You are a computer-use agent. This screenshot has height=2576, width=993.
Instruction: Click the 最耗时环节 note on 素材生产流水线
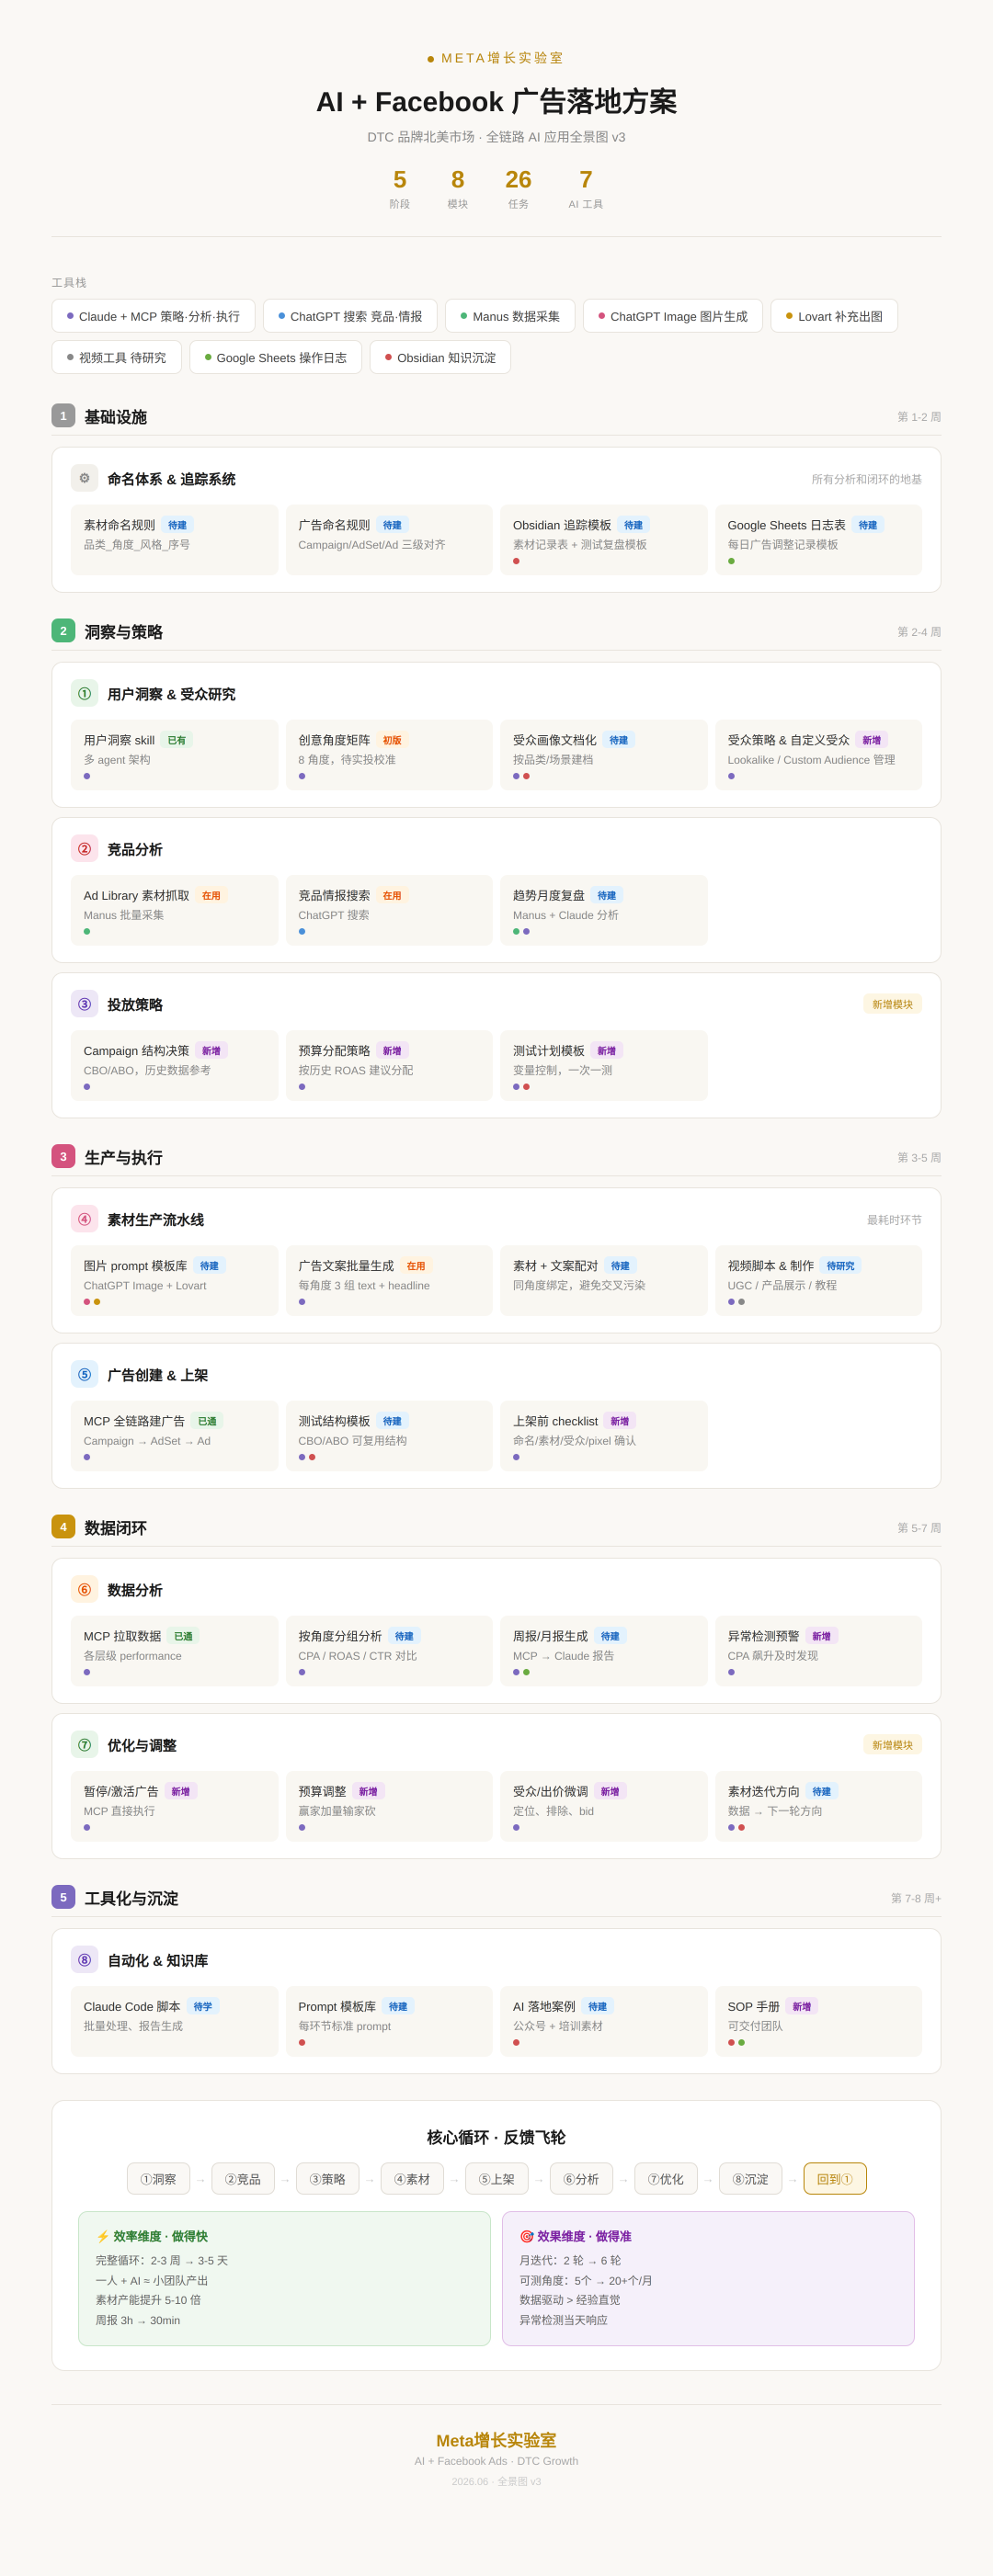pyautogui.click(x=894, y=1219)
